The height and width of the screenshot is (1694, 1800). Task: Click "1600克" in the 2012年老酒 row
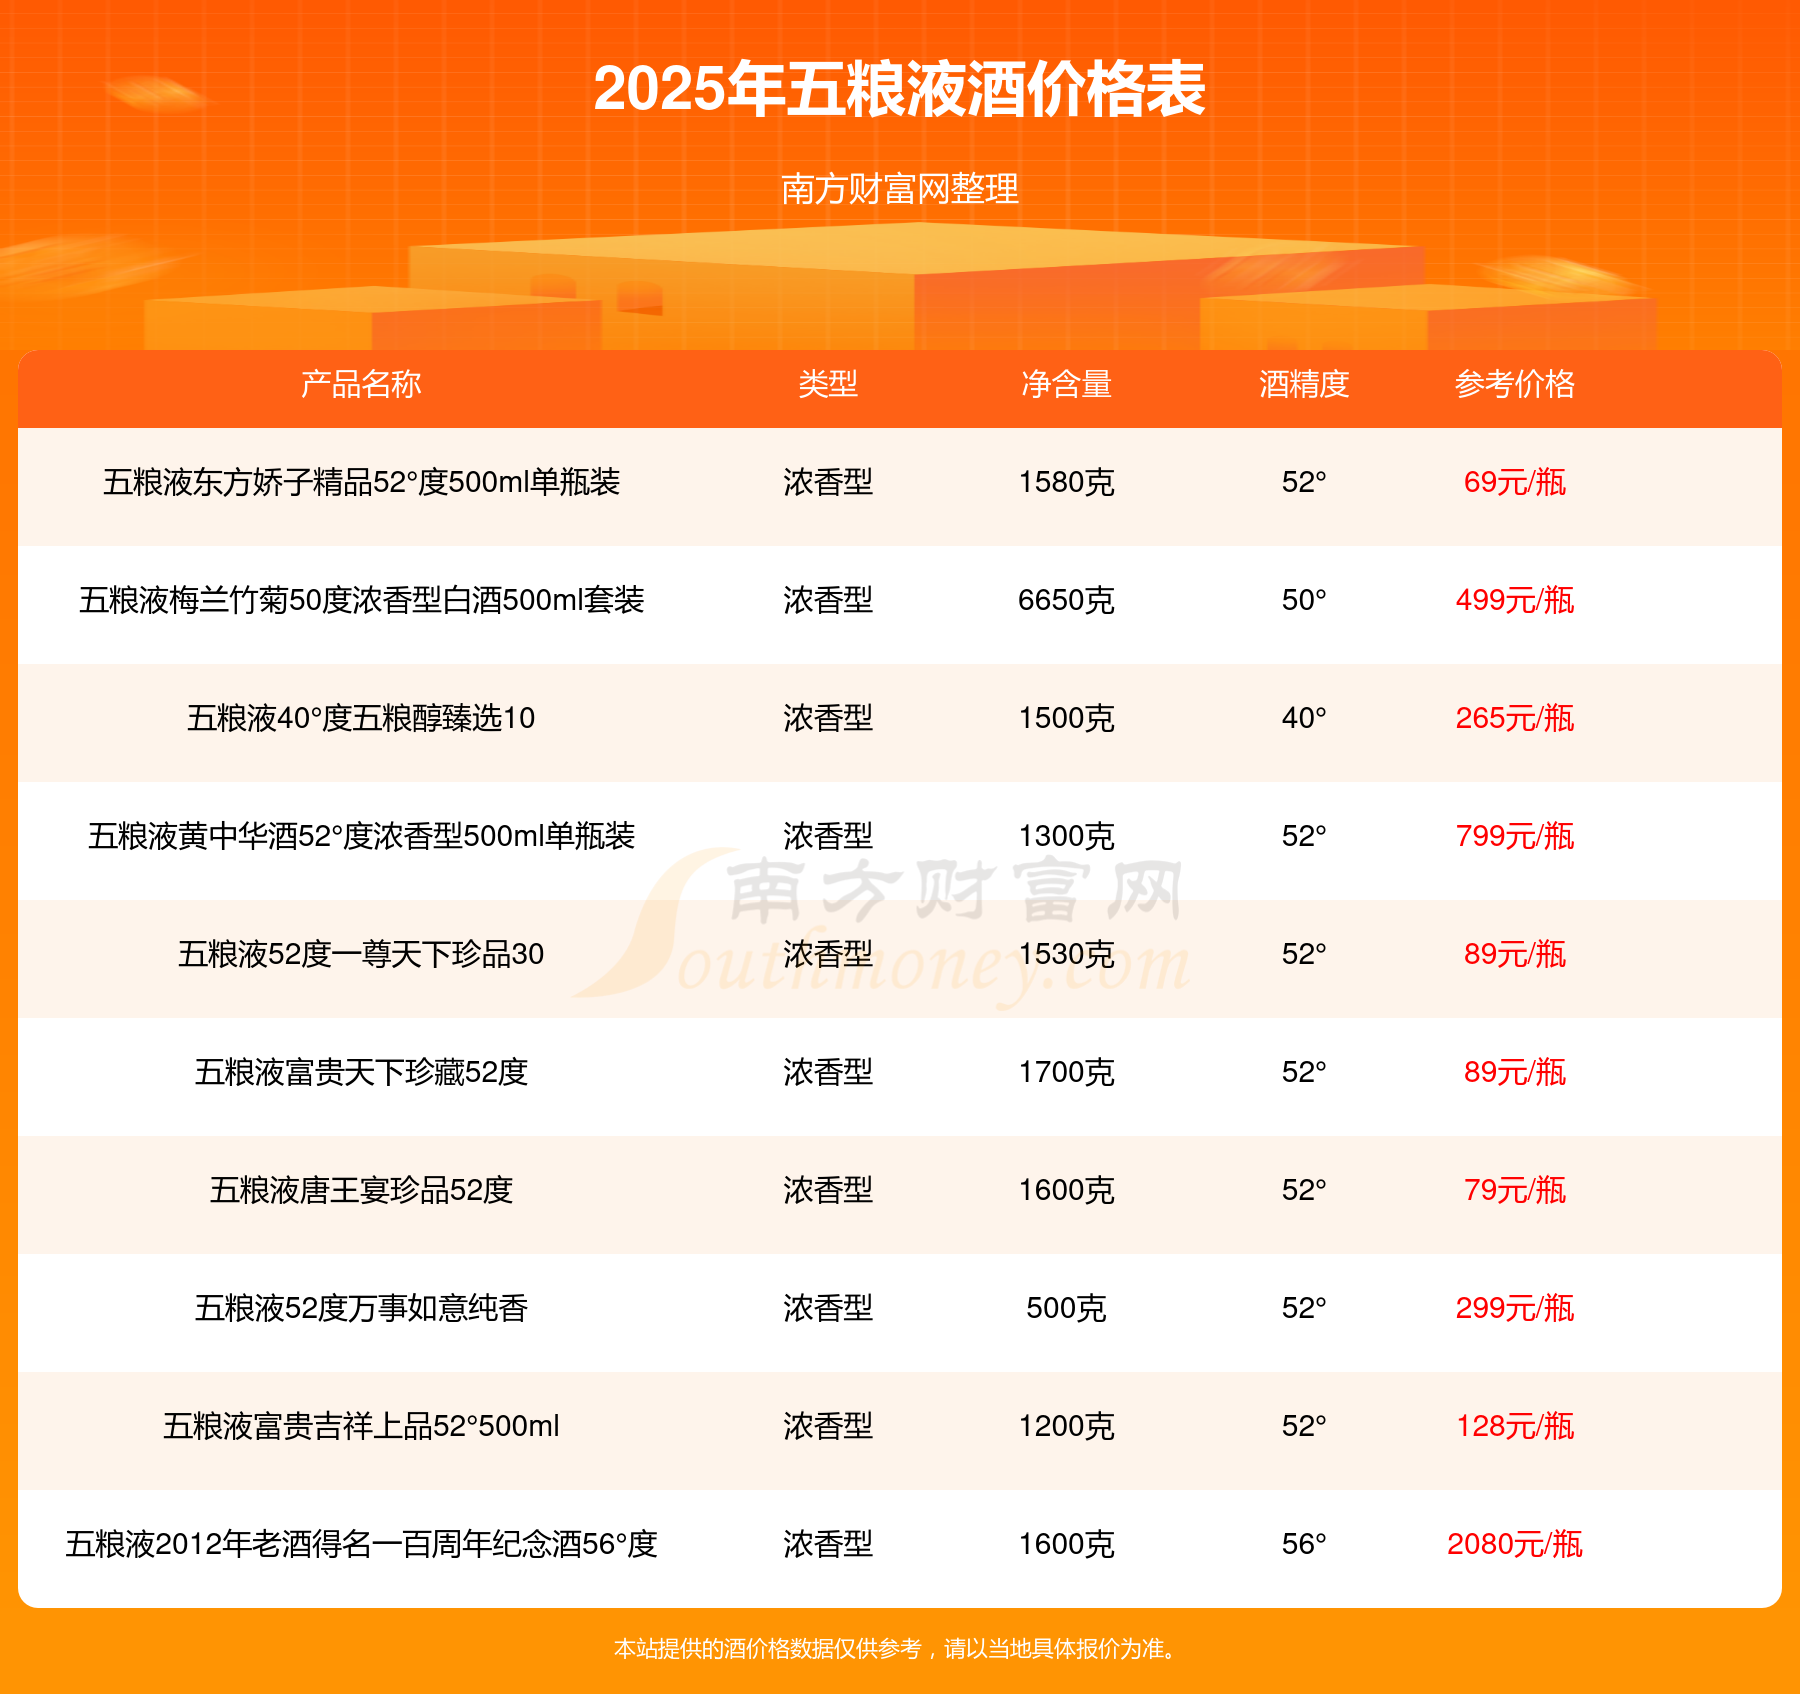click(x=1066, y=1545)
